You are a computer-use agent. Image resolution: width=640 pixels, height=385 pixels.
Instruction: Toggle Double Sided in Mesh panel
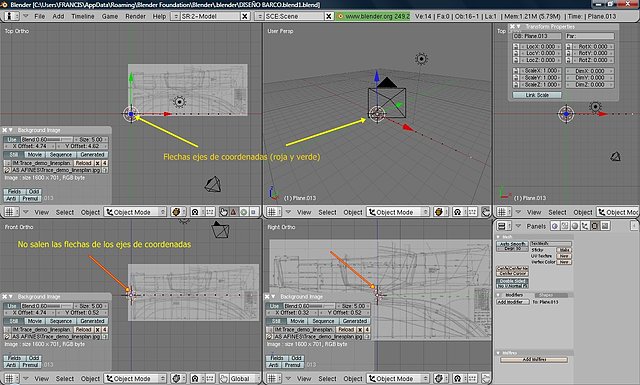point(513,281)
